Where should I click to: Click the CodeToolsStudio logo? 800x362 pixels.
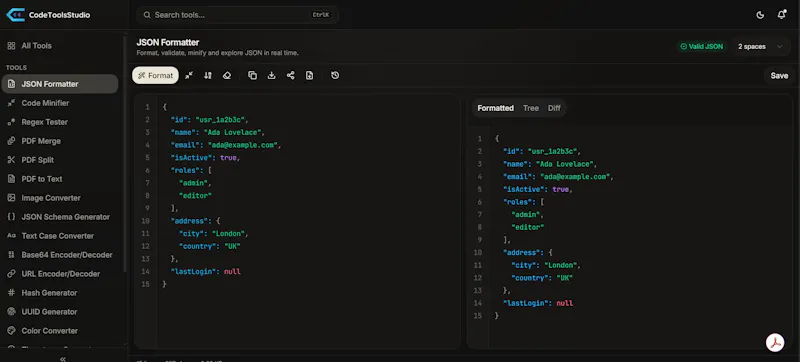click(x=48, y=15)
